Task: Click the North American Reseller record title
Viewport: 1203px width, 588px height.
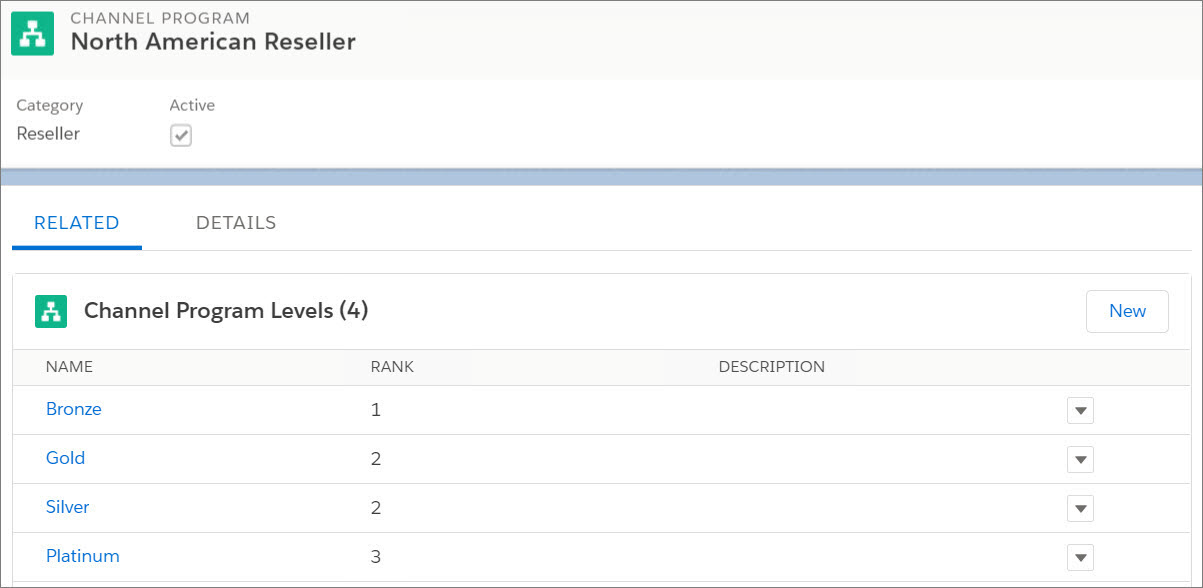Action: coord(213,42)
